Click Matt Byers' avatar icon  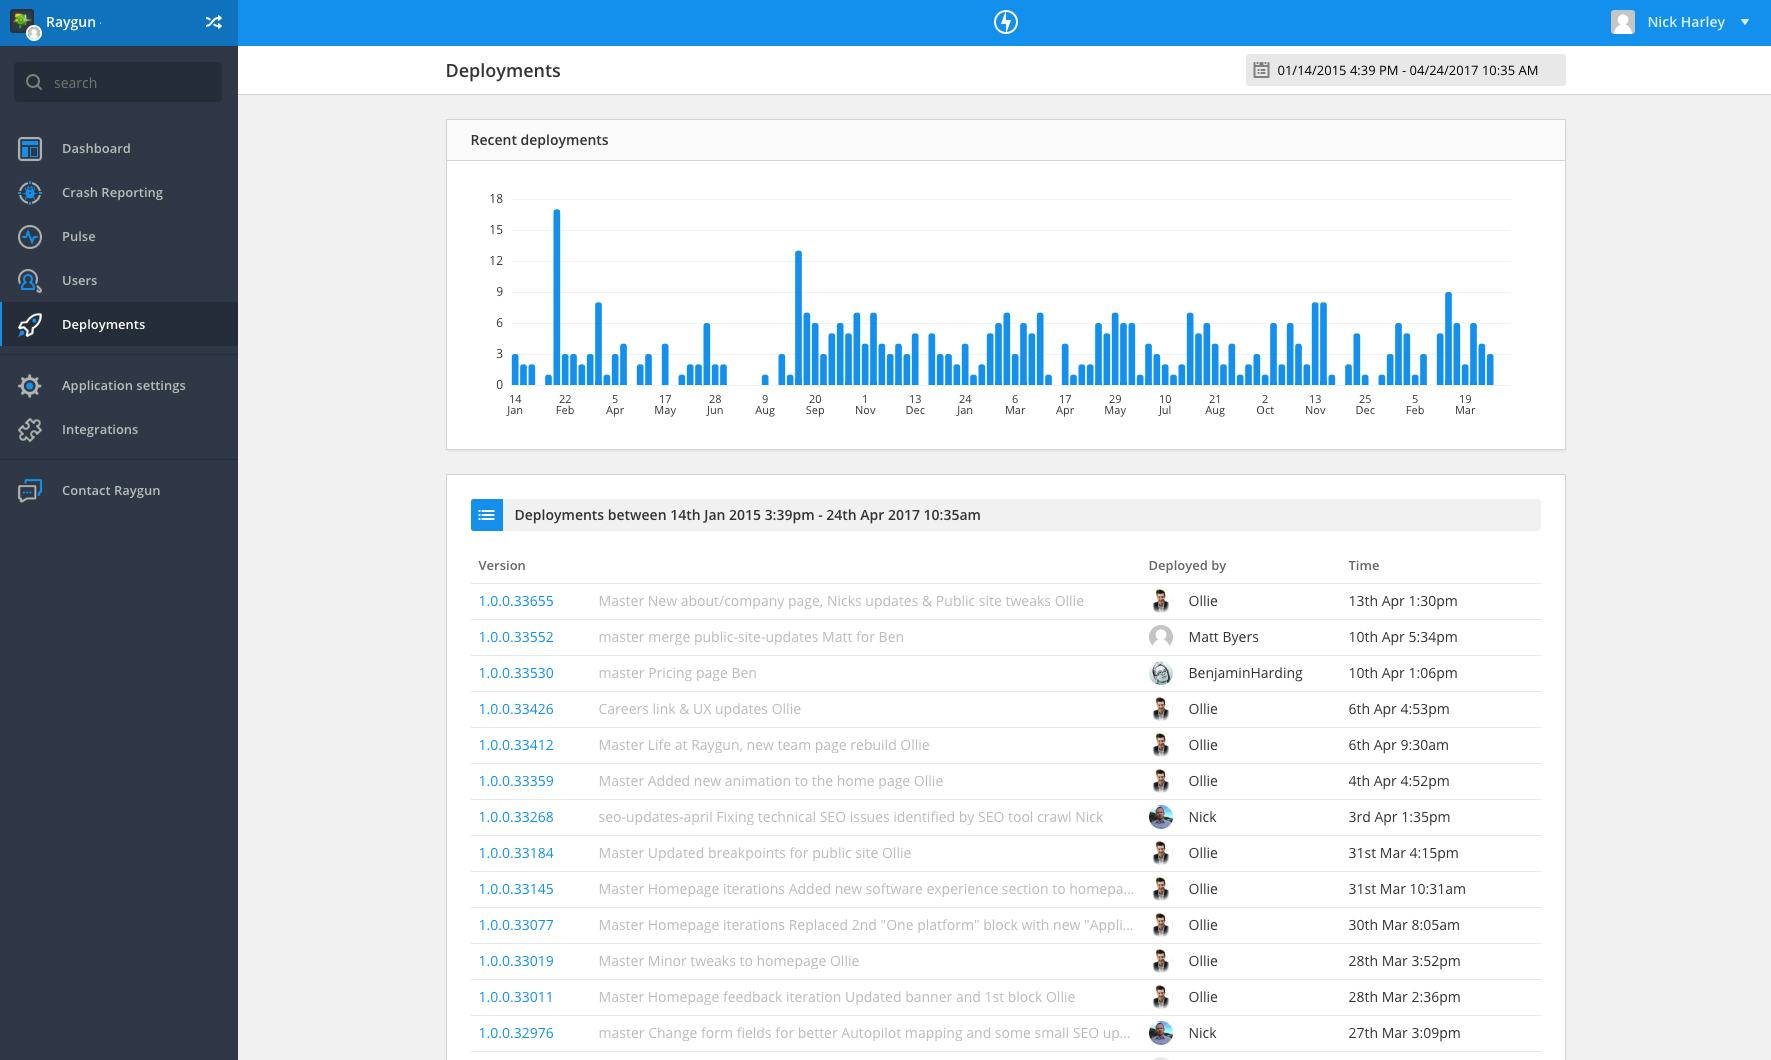[1160, 637]
